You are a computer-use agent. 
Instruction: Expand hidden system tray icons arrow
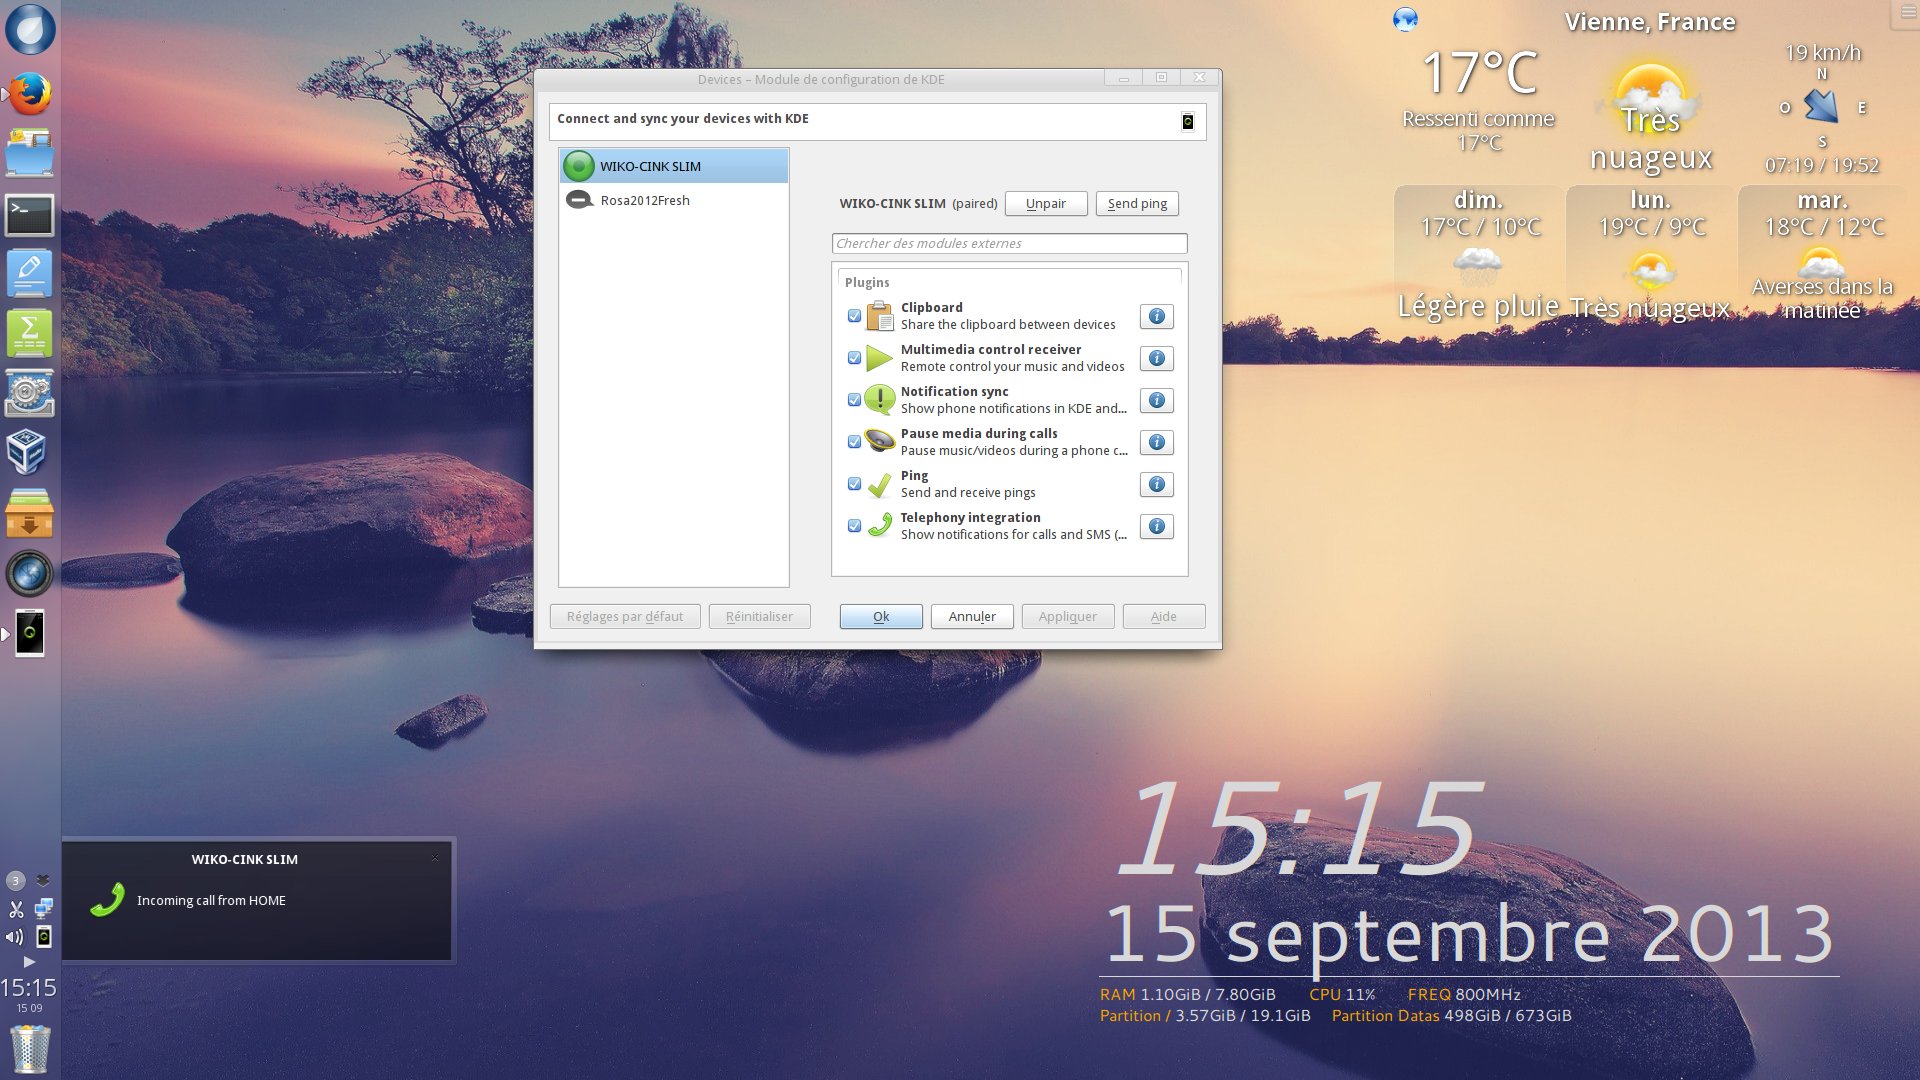coord(29,961)
